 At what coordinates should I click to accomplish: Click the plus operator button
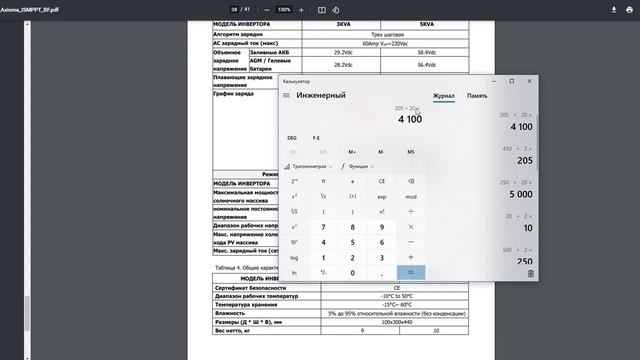click(411, 258)
